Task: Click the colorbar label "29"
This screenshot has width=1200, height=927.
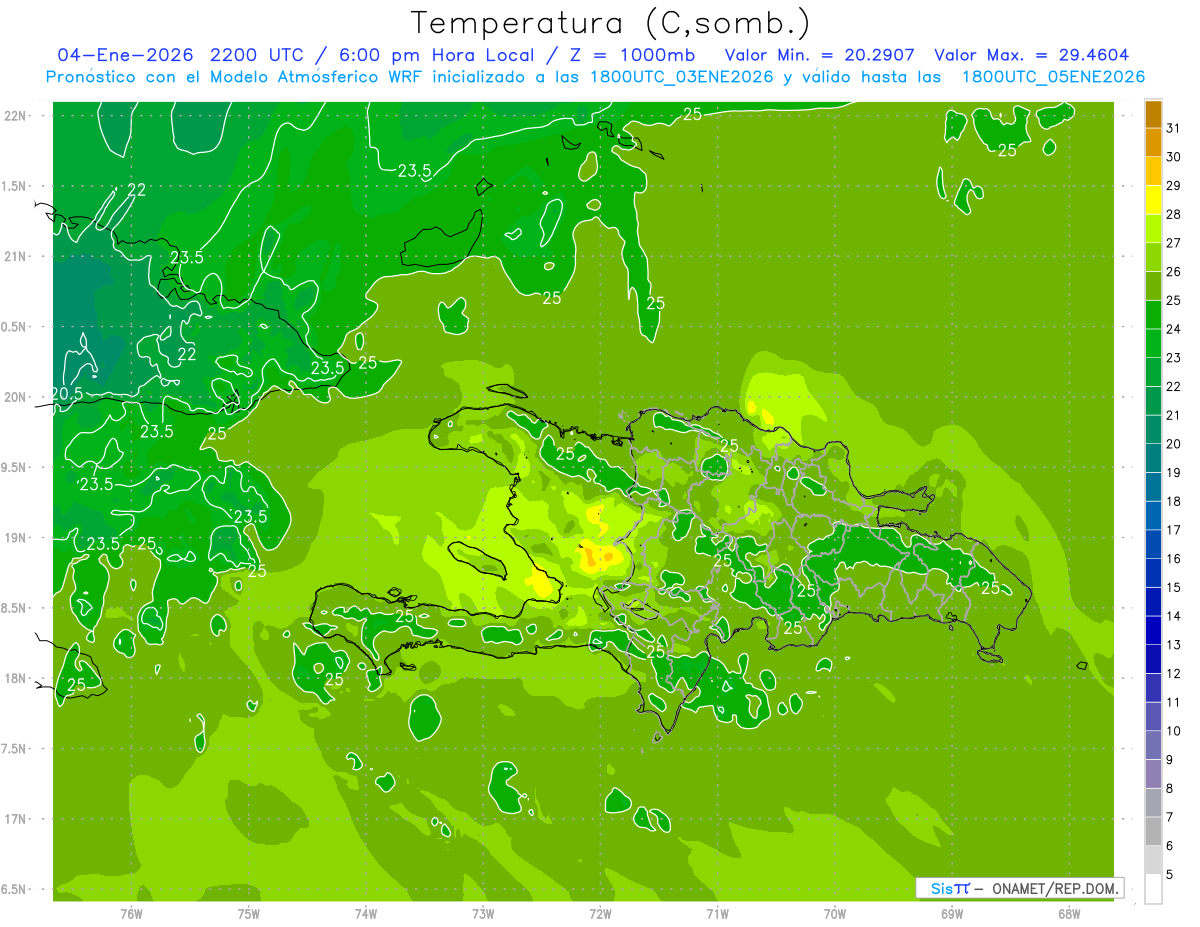Action: click(1174, 186)
